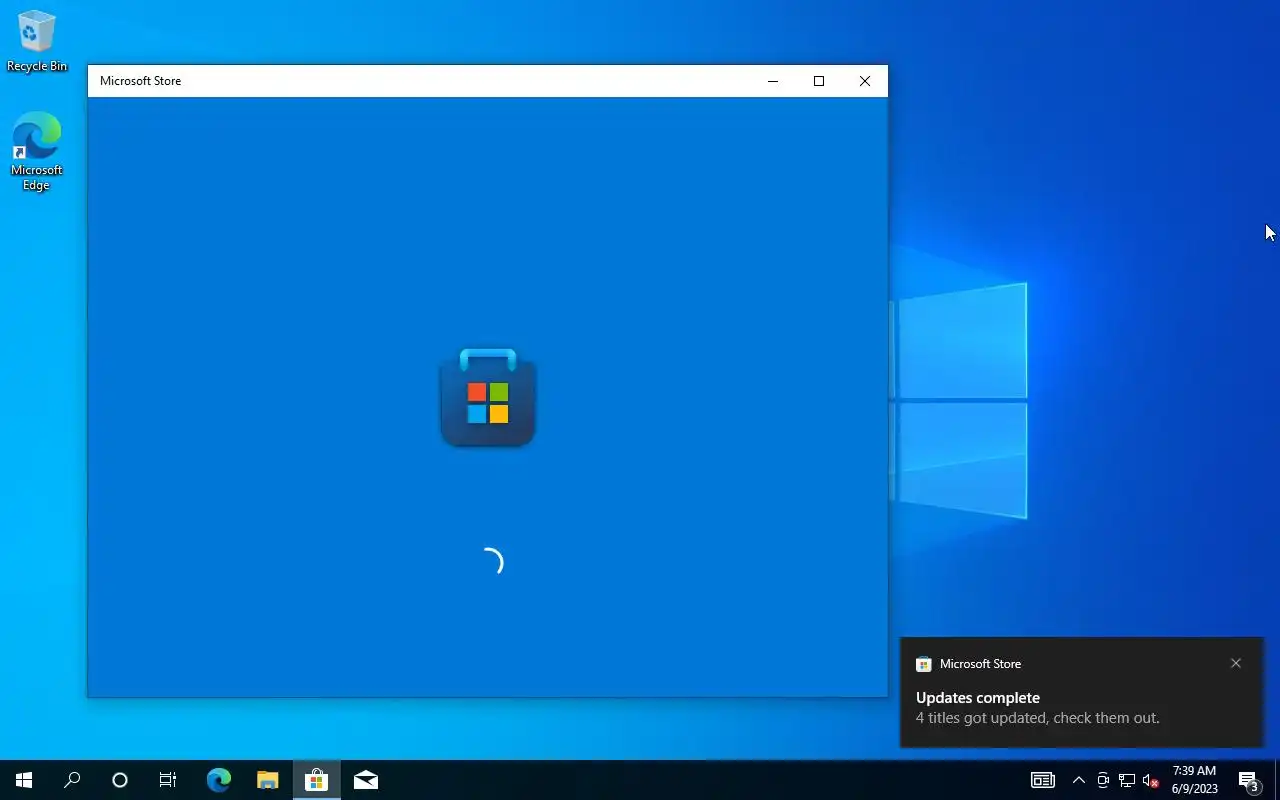Click Microsoft Store taskbar icon

316,780
